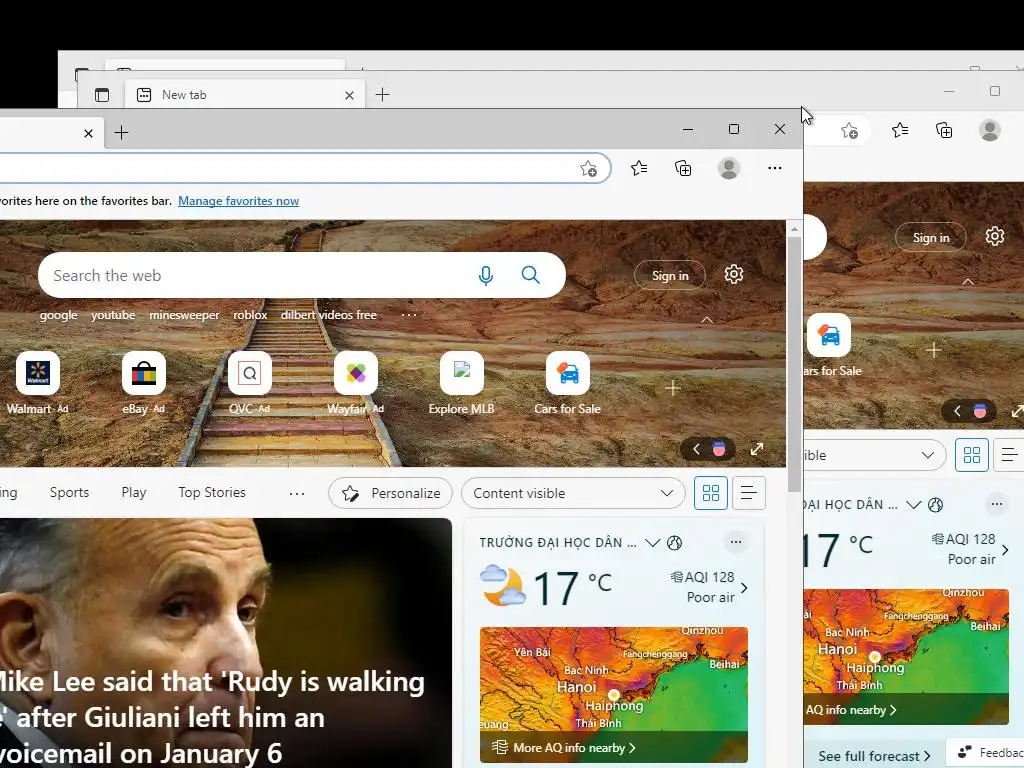Viewport: 1024px width, 768px height.
Task: Close New tab in middle window
Action: tap(349, 95)
